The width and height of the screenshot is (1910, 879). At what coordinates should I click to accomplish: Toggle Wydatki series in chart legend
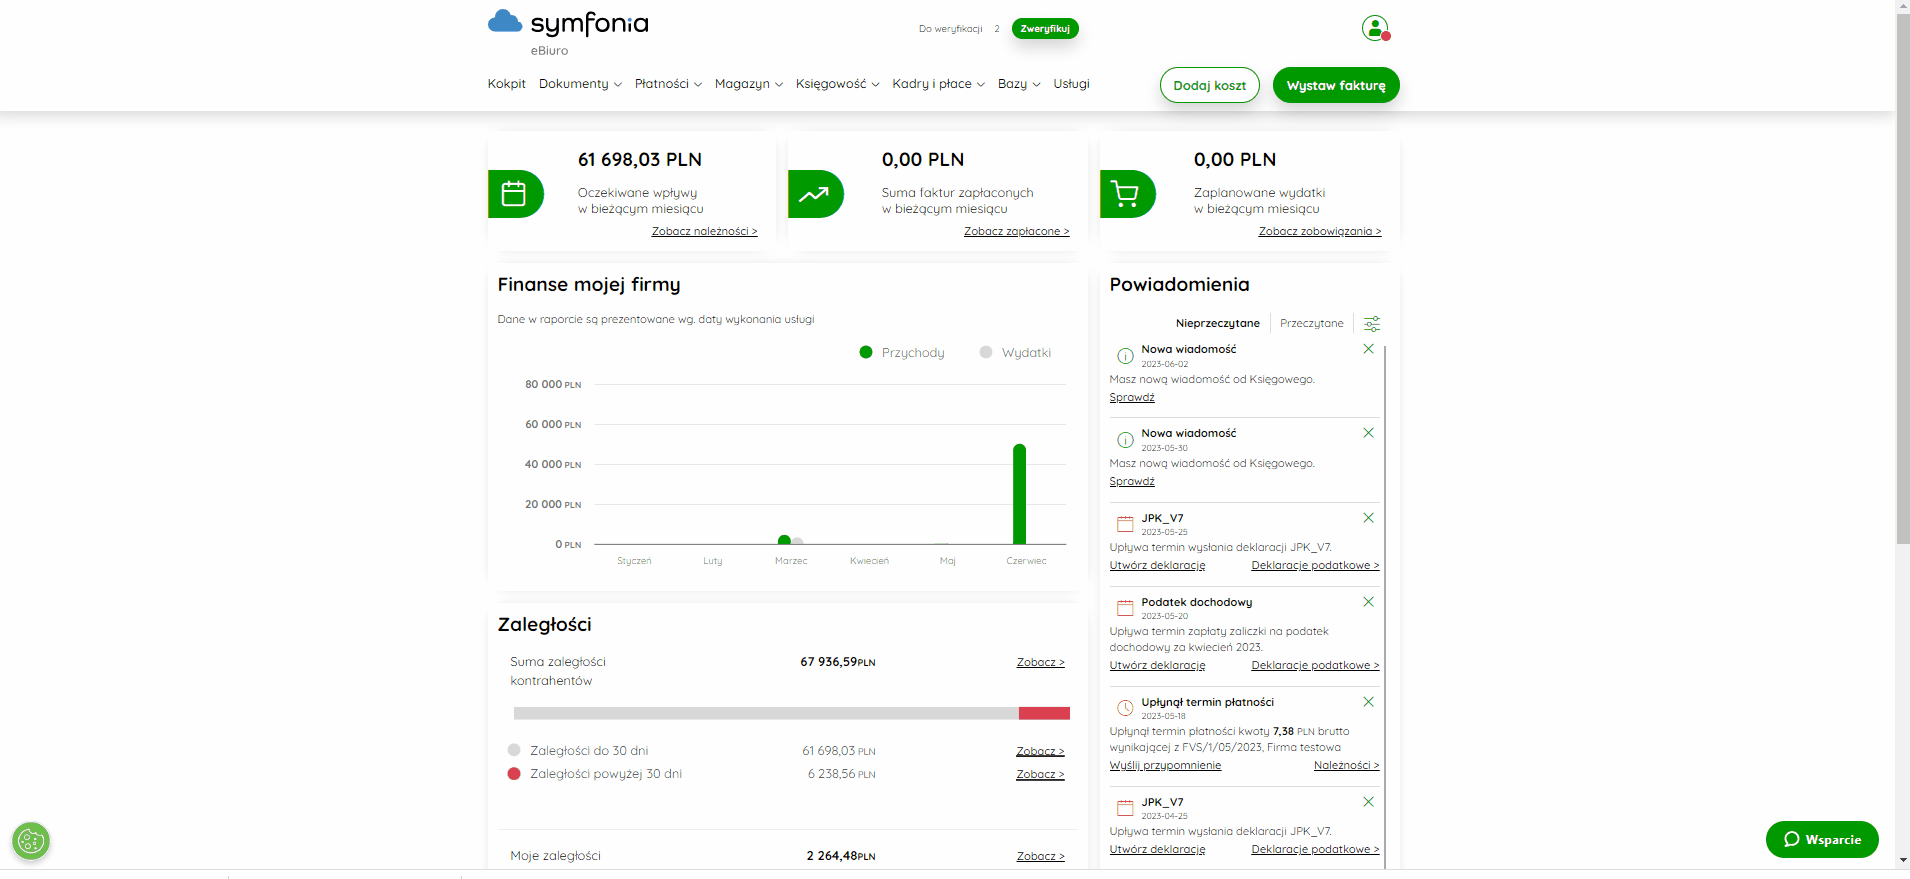[x=1015, y=352]
